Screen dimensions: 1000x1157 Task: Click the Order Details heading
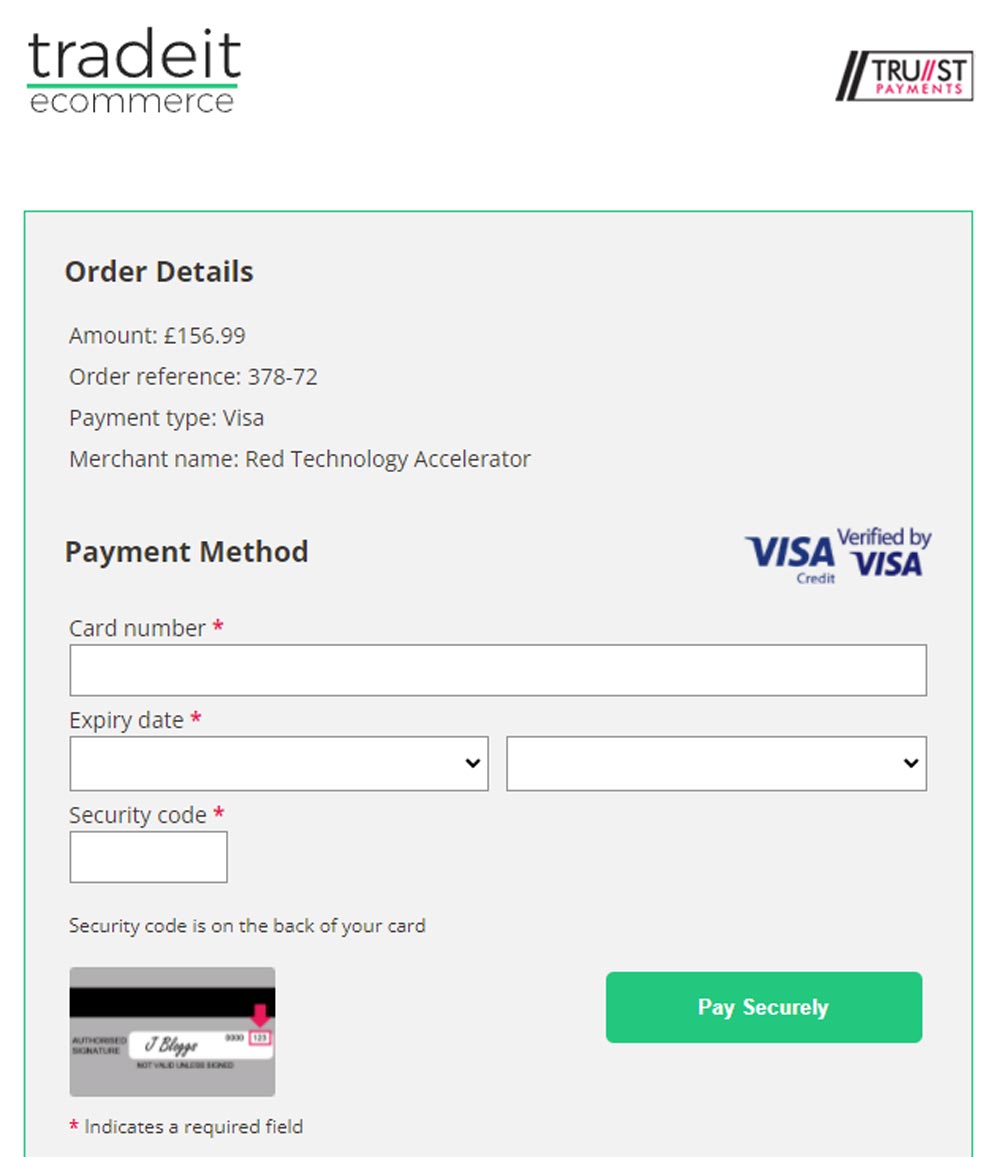tap(159, 272)
